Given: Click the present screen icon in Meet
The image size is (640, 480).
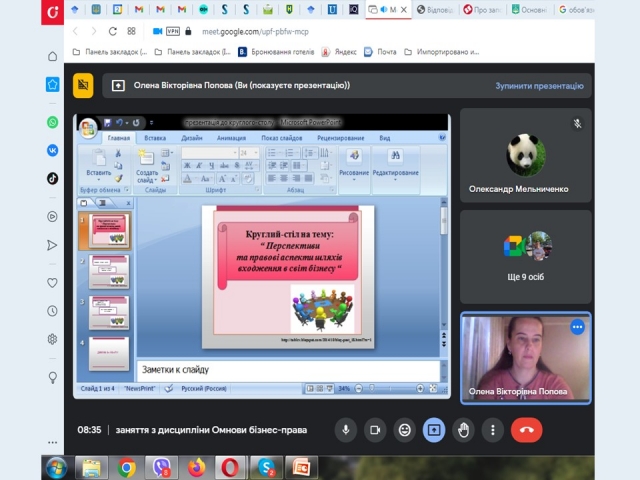Looking at the screenshot, I should point(434,429).
